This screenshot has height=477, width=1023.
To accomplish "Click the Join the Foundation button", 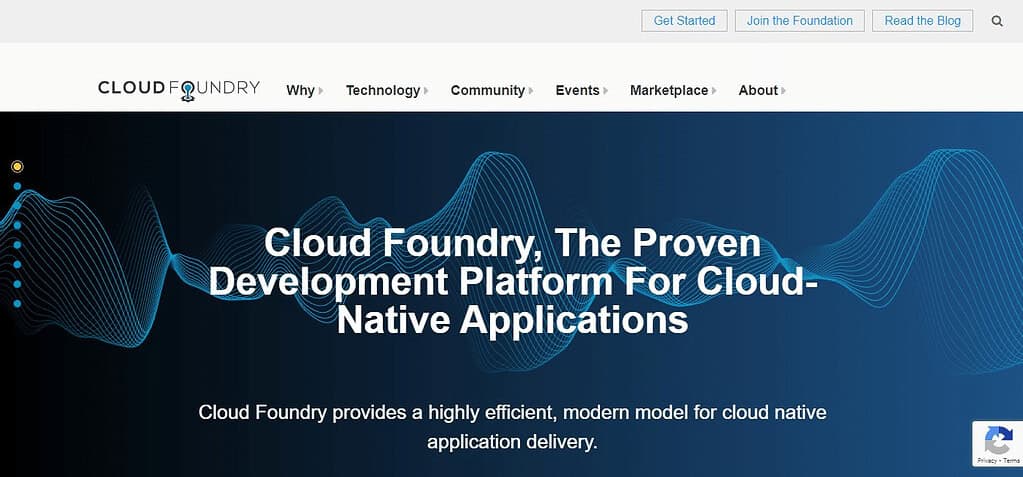I will click(800, 21).
